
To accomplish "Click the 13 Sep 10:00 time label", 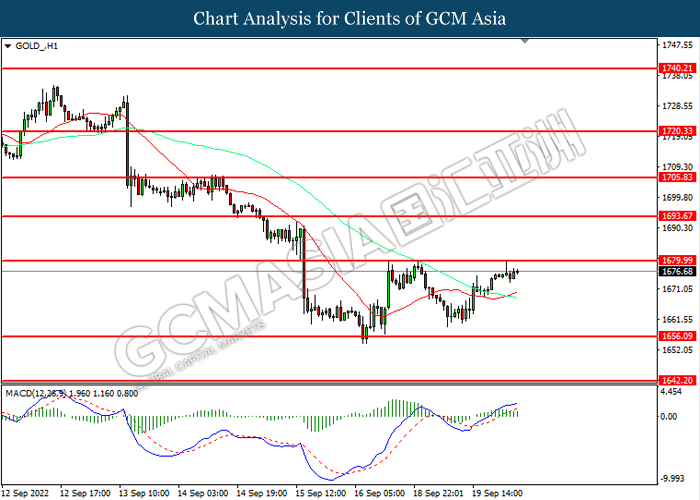I will point(144,493).
